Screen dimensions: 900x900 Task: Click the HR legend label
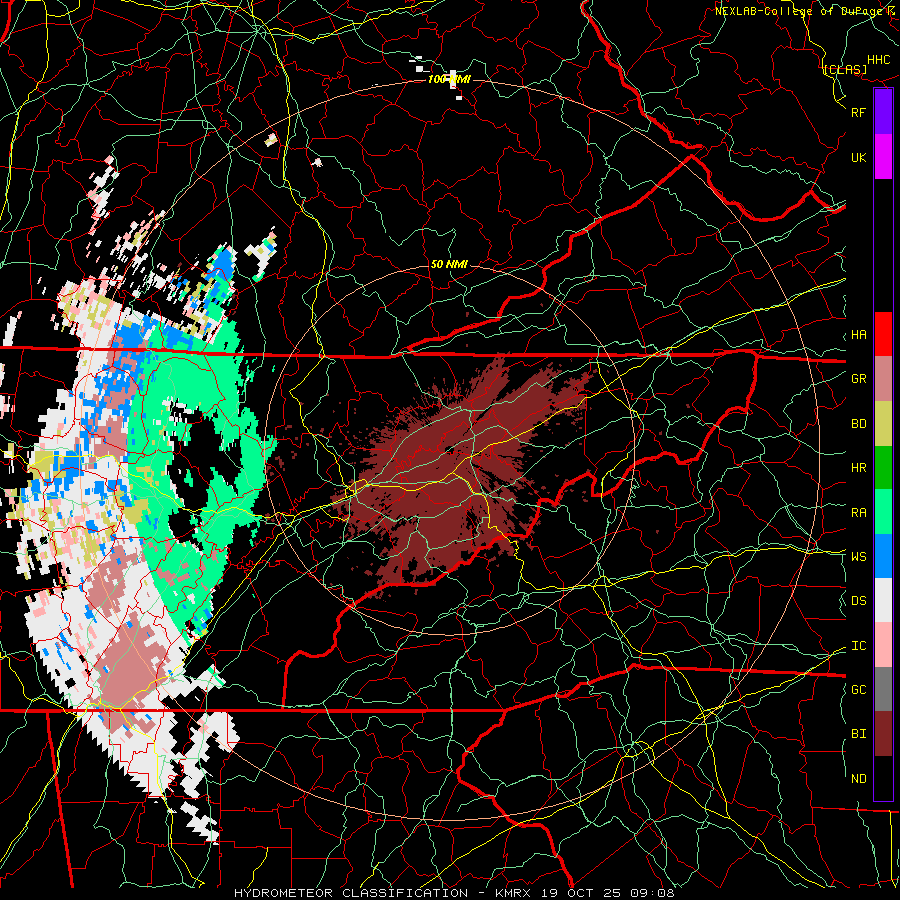(859, 468)
